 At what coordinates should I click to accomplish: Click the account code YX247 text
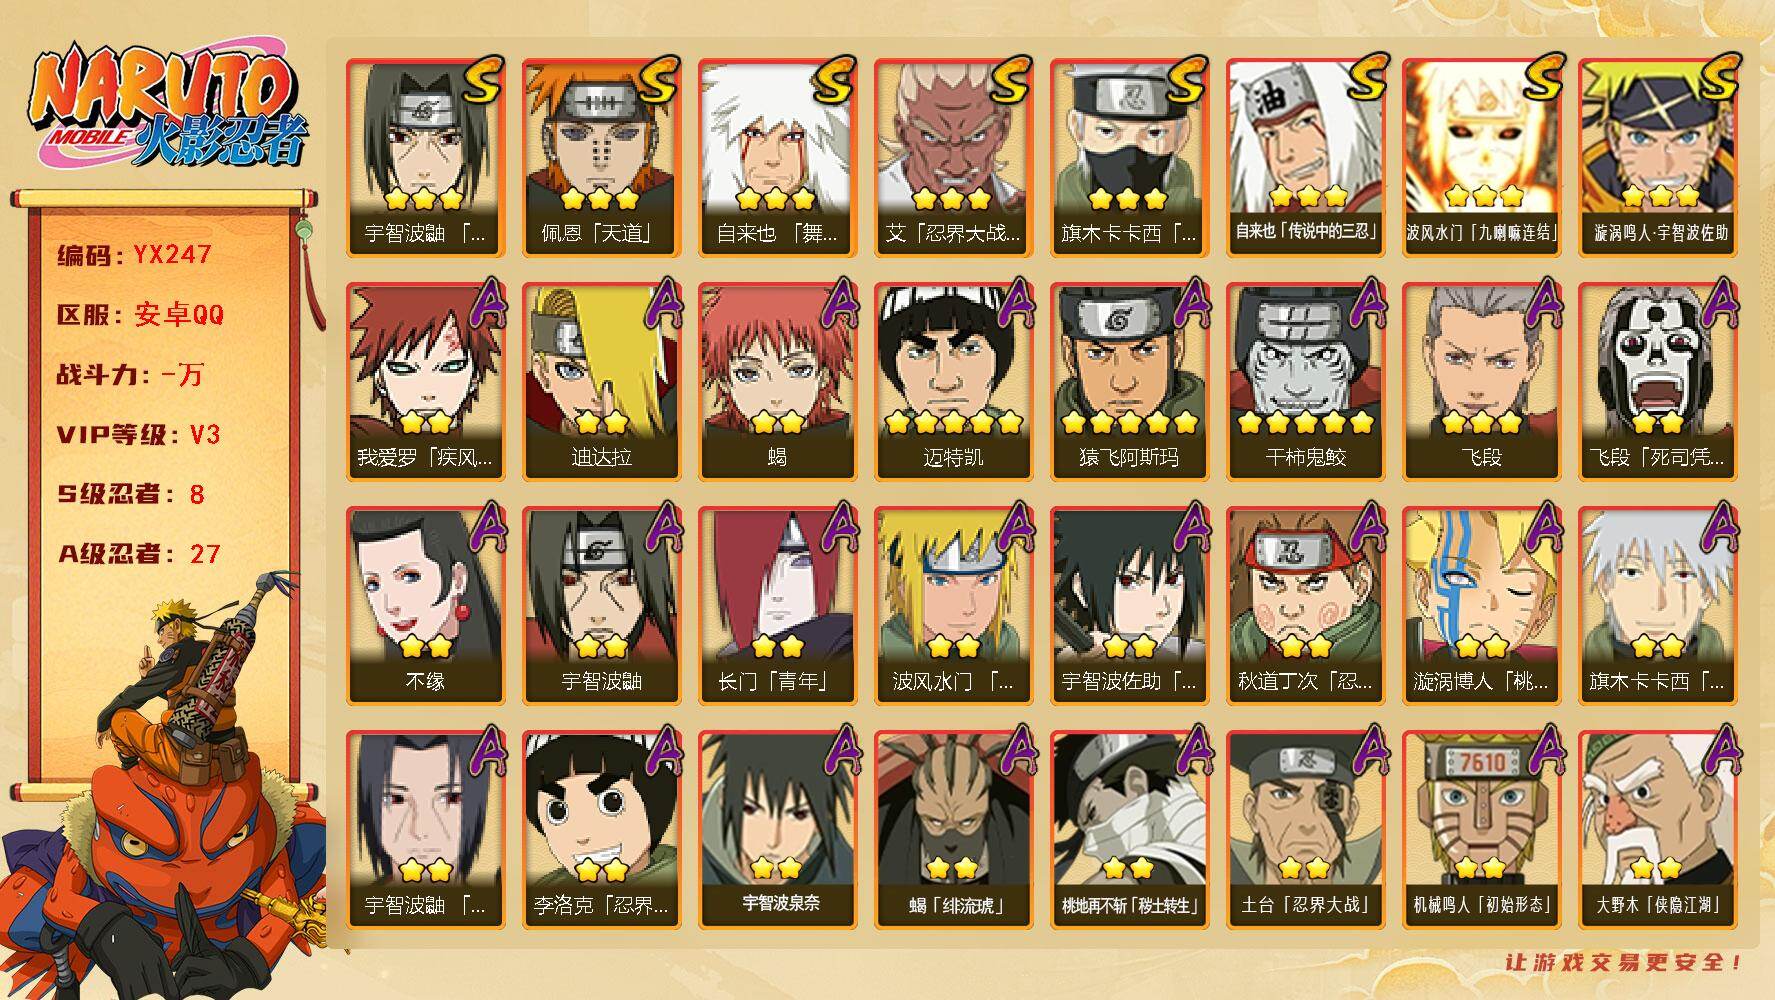172,255
